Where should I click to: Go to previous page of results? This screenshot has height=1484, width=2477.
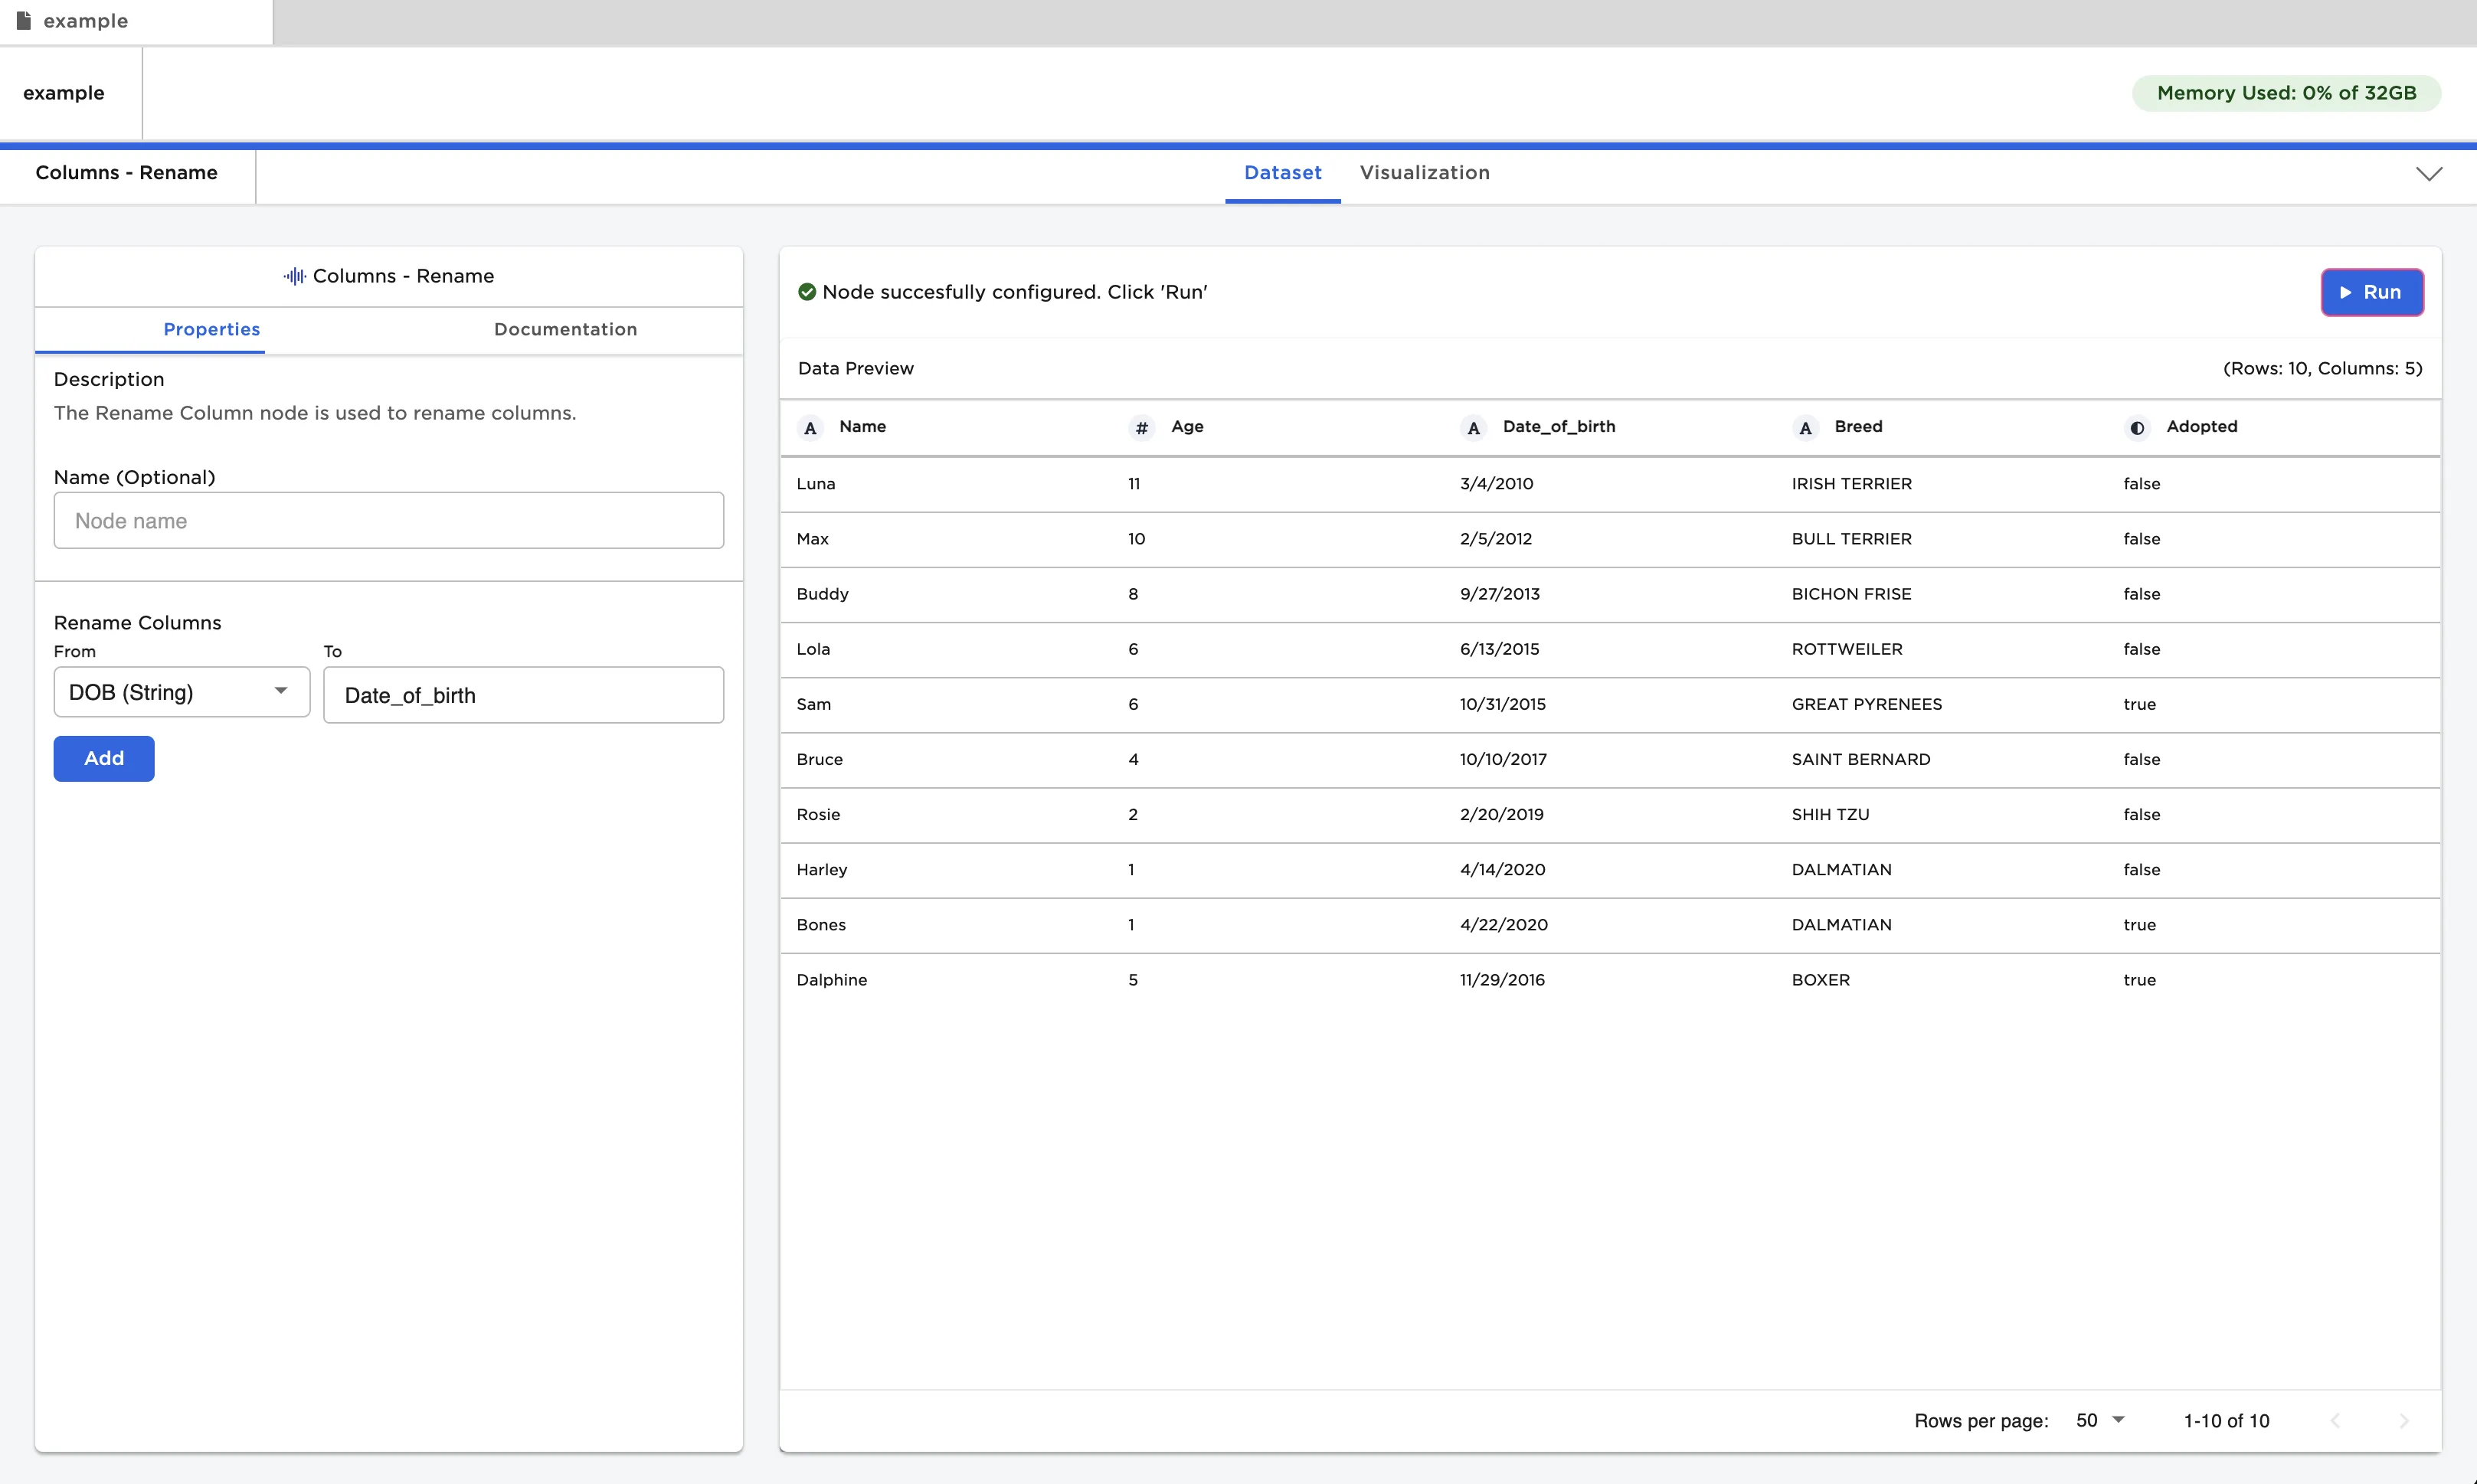pos(2335,1421)
